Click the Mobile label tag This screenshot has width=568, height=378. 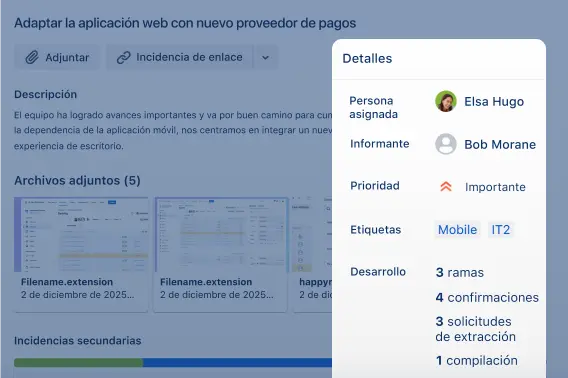point(458,229)
